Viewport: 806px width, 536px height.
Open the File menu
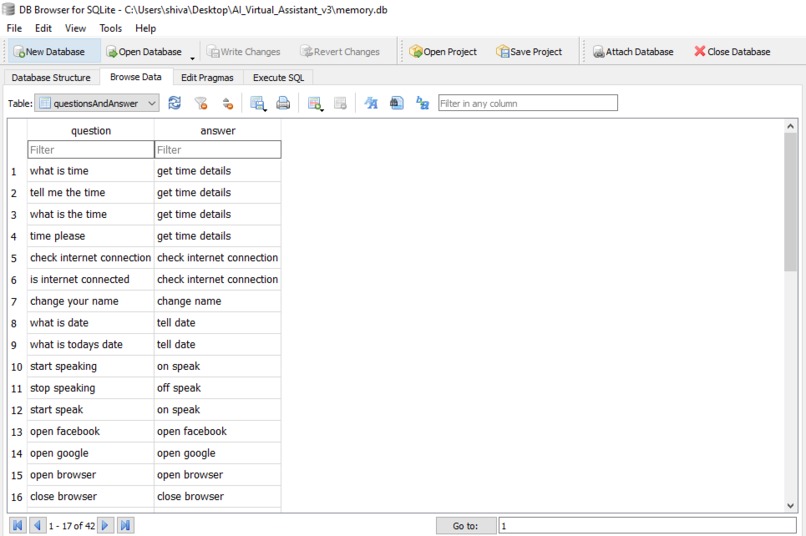[14, 28]
